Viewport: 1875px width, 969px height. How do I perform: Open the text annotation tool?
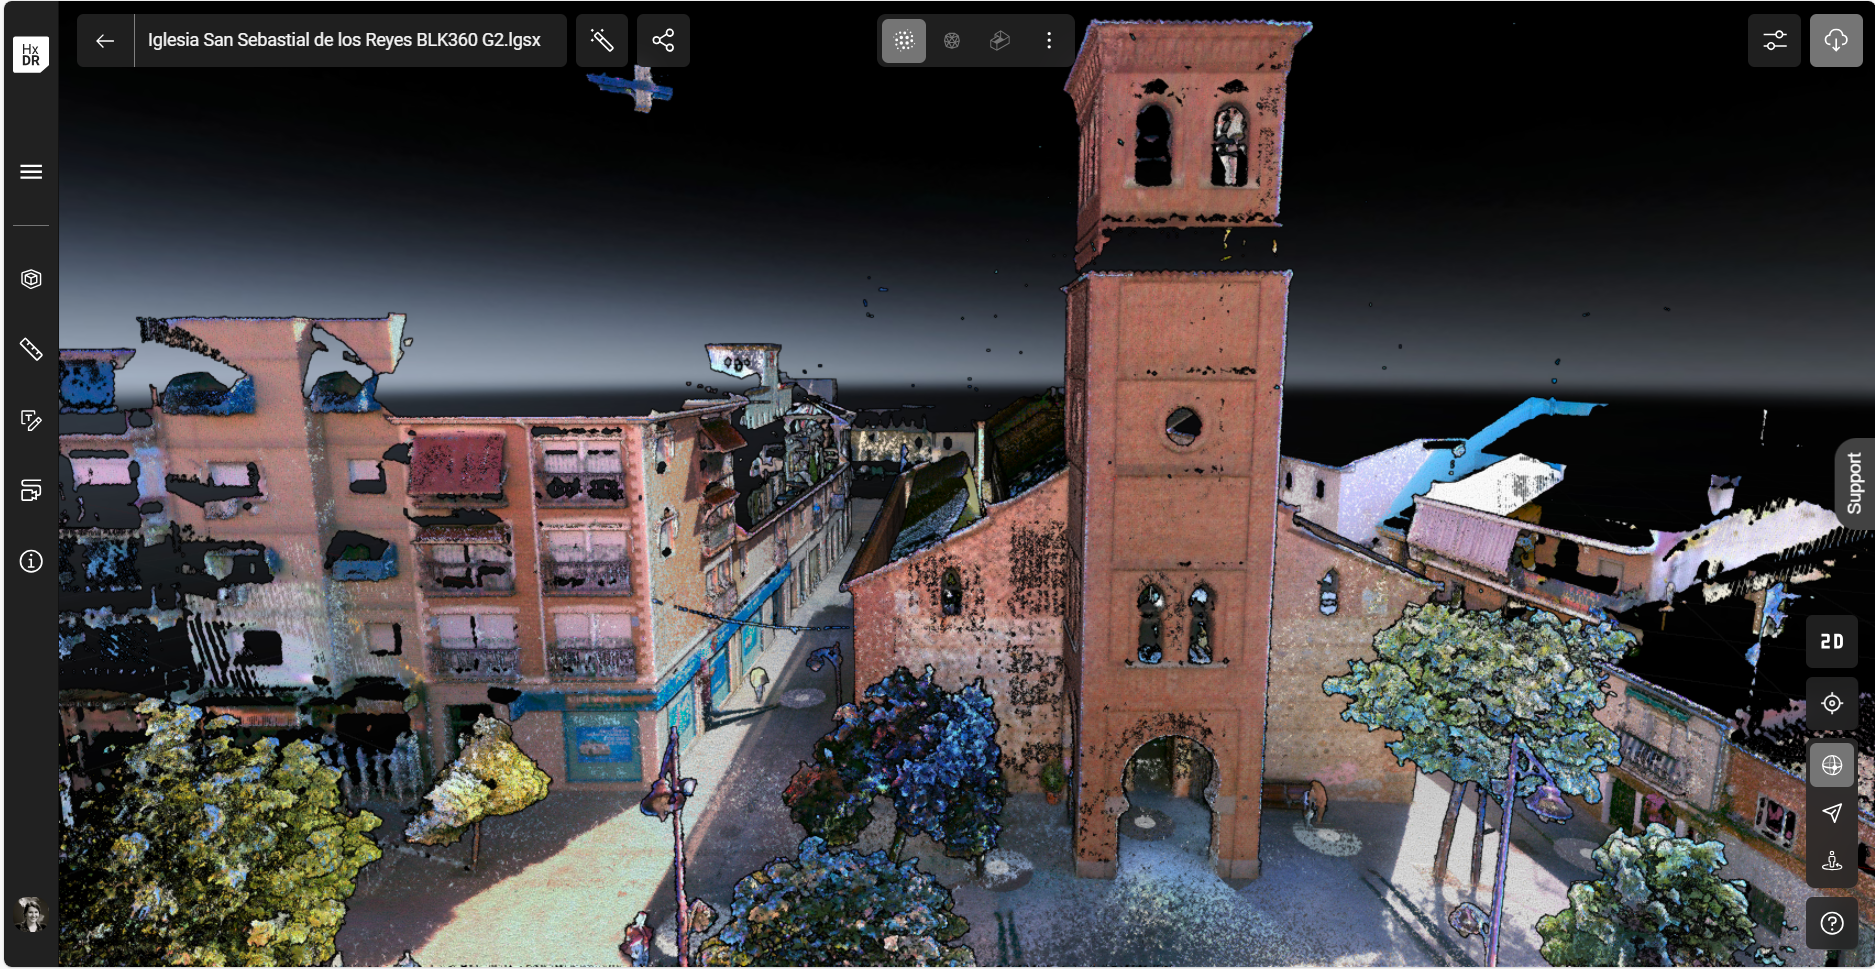[31, 420]
